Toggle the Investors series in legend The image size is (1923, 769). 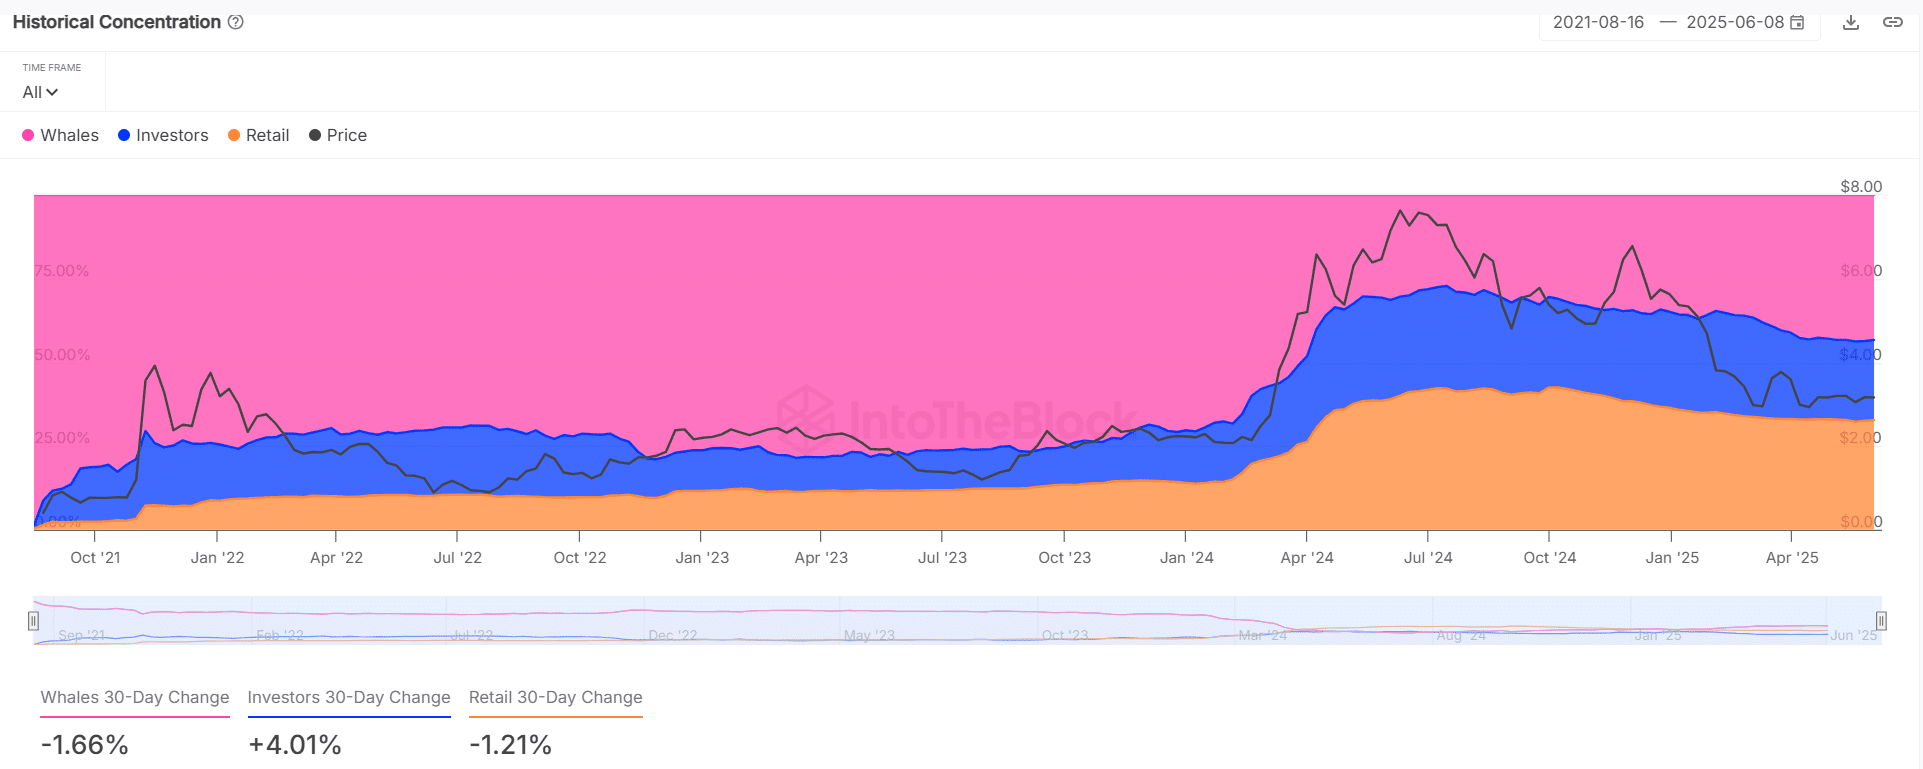click(x=163, y=135)
